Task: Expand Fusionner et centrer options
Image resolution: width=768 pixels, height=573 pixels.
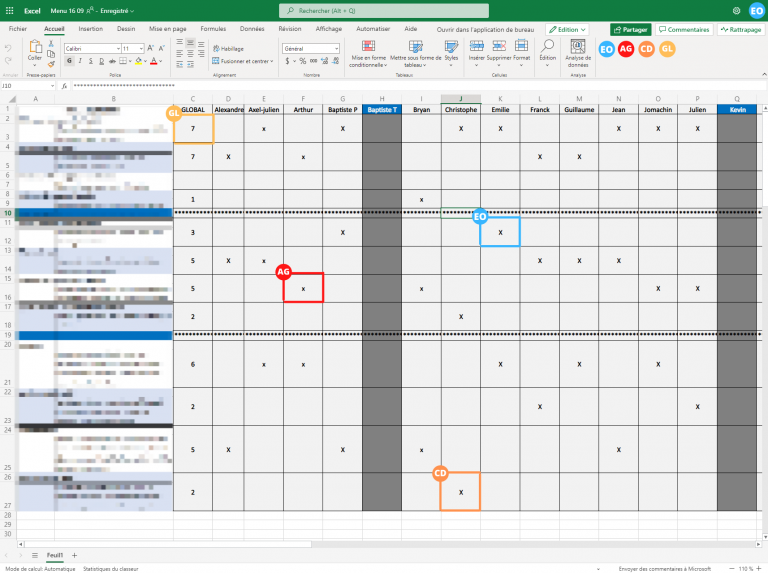Action: [x=271, y=61]
